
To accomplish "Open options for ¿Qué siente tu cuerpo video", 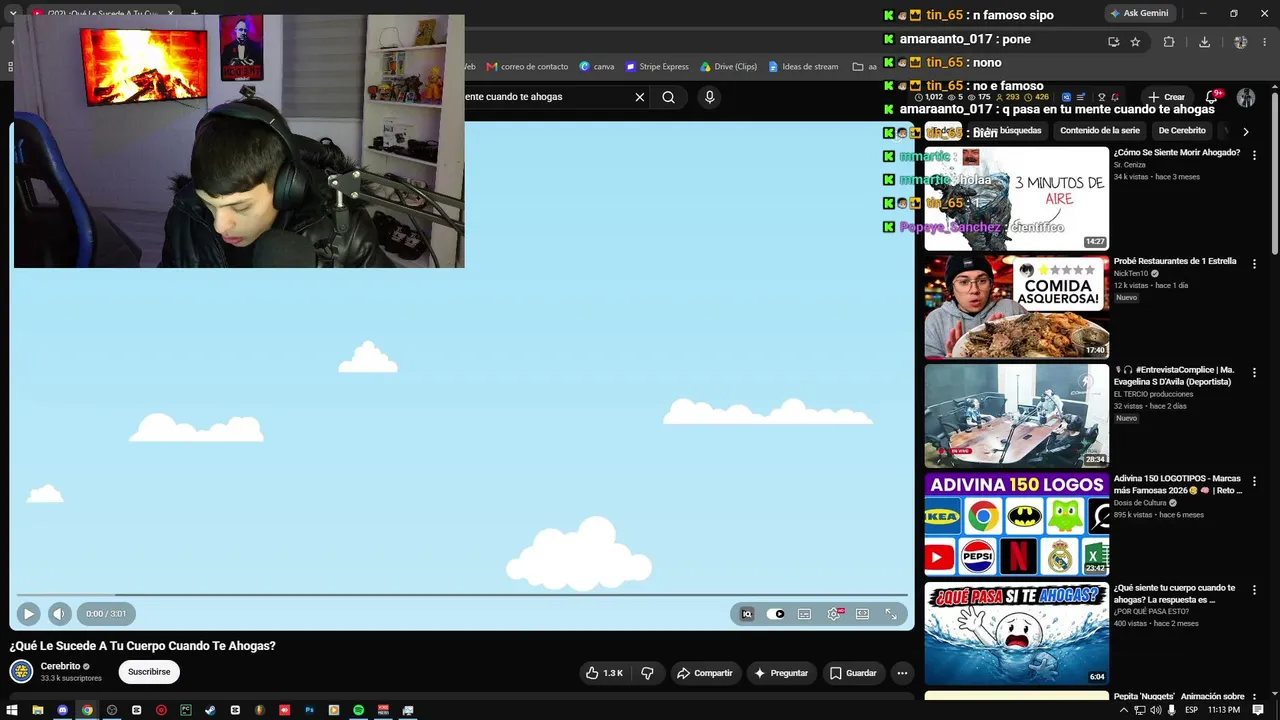I will (1254, 590).
